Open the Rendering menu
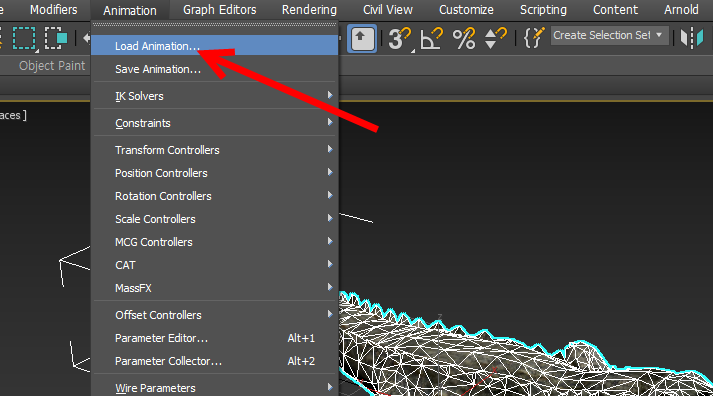The height and width of the screenshot is (396, 713). click(309, 10)
